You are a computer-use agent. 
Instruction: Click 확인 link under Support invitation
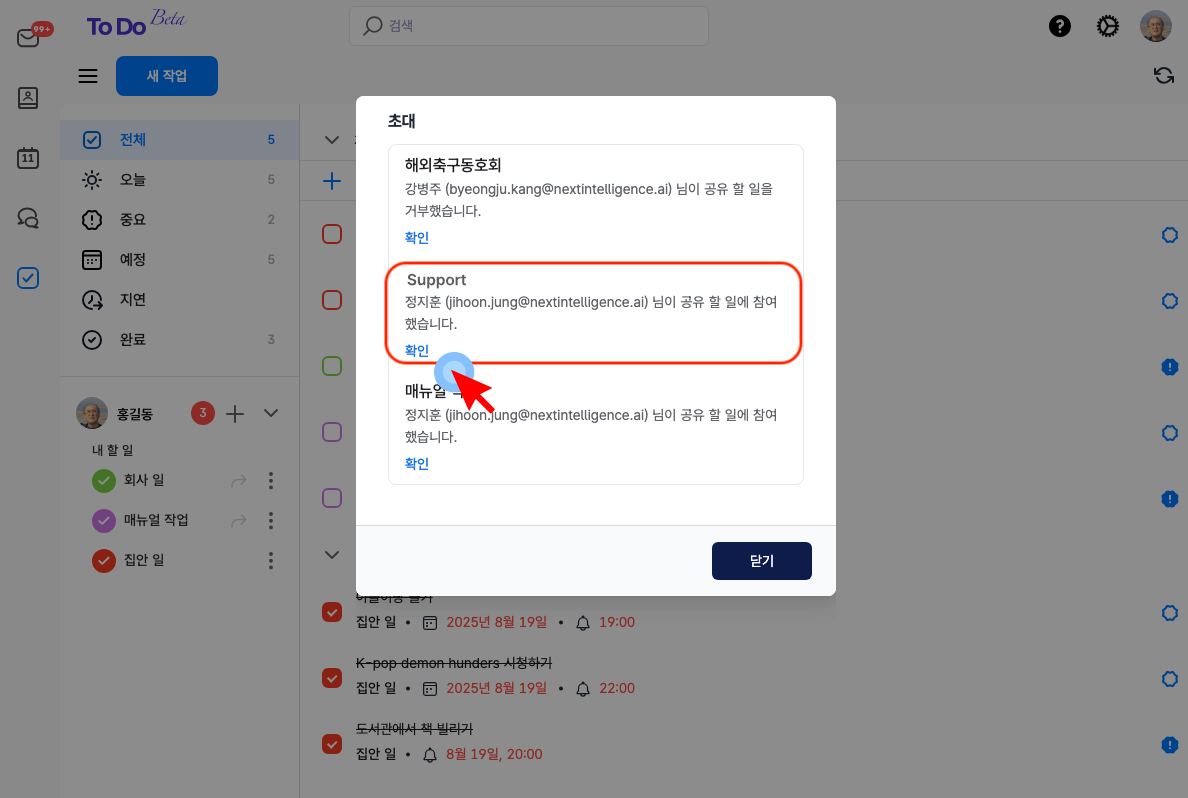click(417, 351)
